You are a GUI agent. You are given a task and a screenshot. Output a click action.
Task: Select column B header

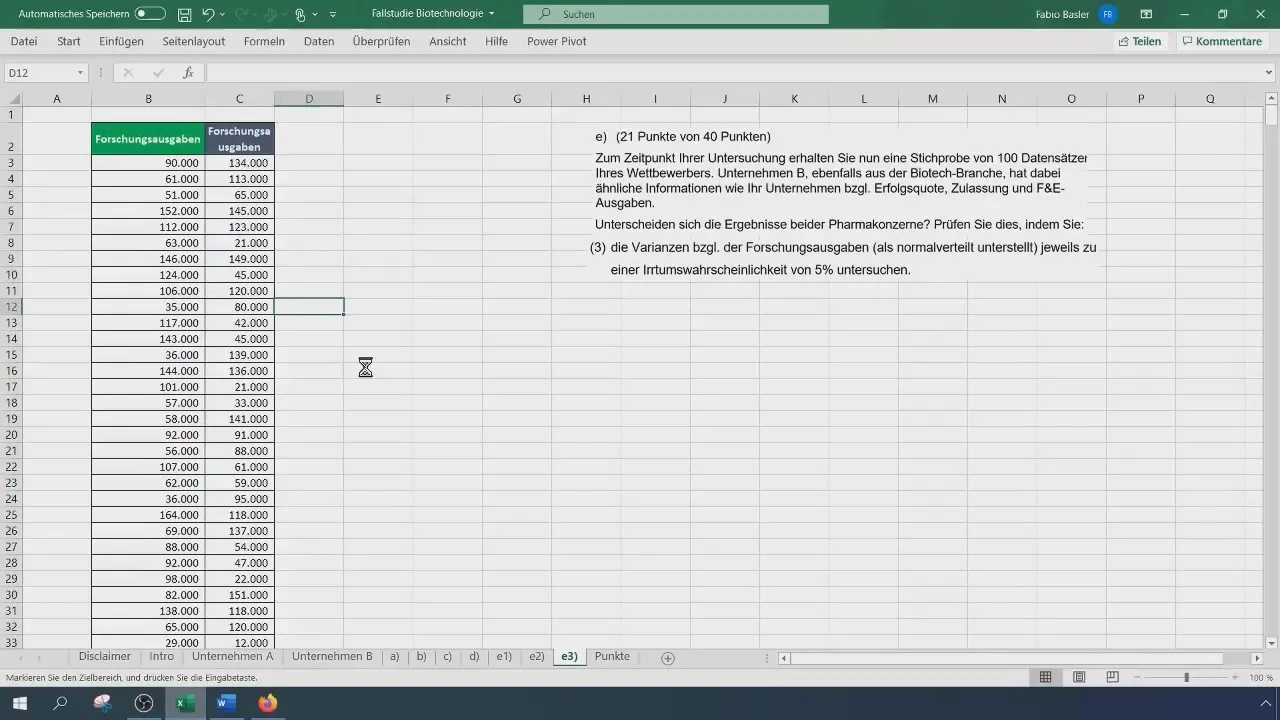(148, 99)
